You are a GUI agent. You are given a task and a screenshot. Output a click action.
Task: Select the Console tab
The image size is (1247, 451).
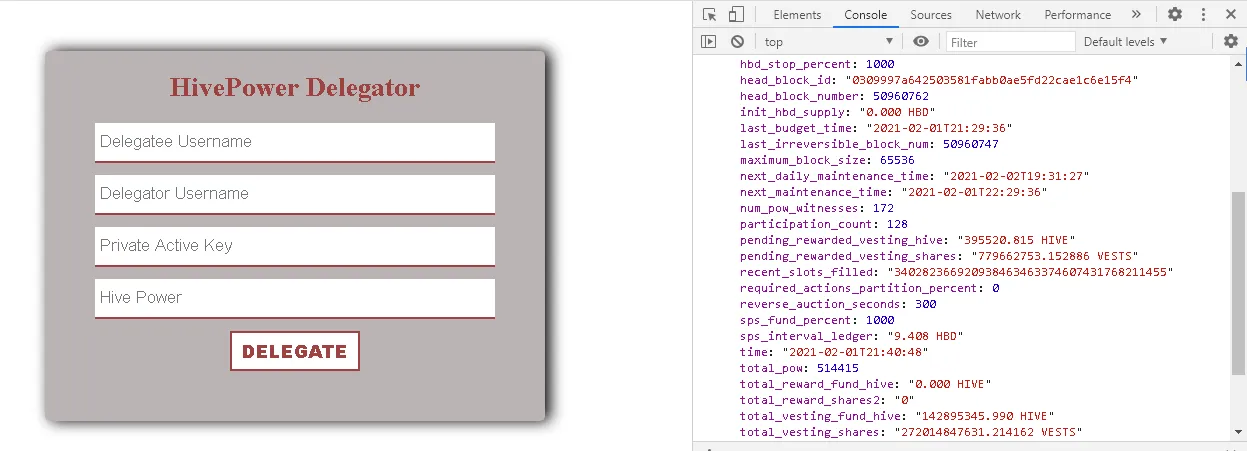(865, 14)
